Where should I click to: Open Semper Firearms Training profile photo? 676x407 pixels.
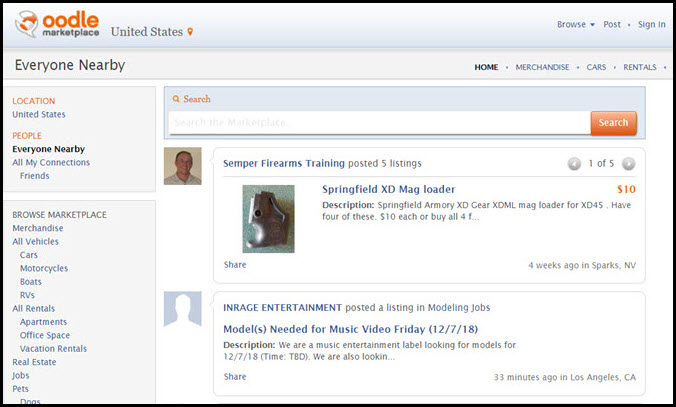(x=182, y=166)
